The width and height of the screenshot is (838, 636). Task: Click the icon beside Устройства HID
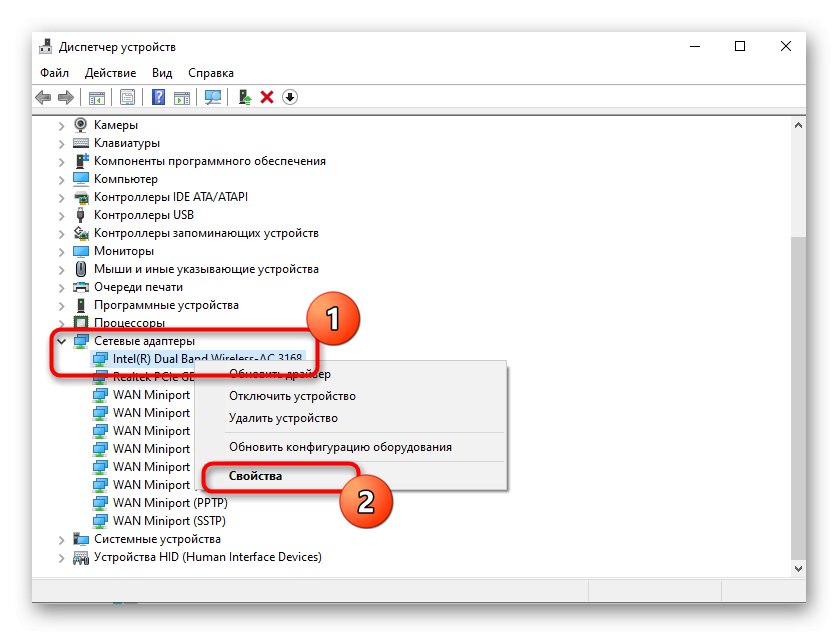[x=81, y=557]
